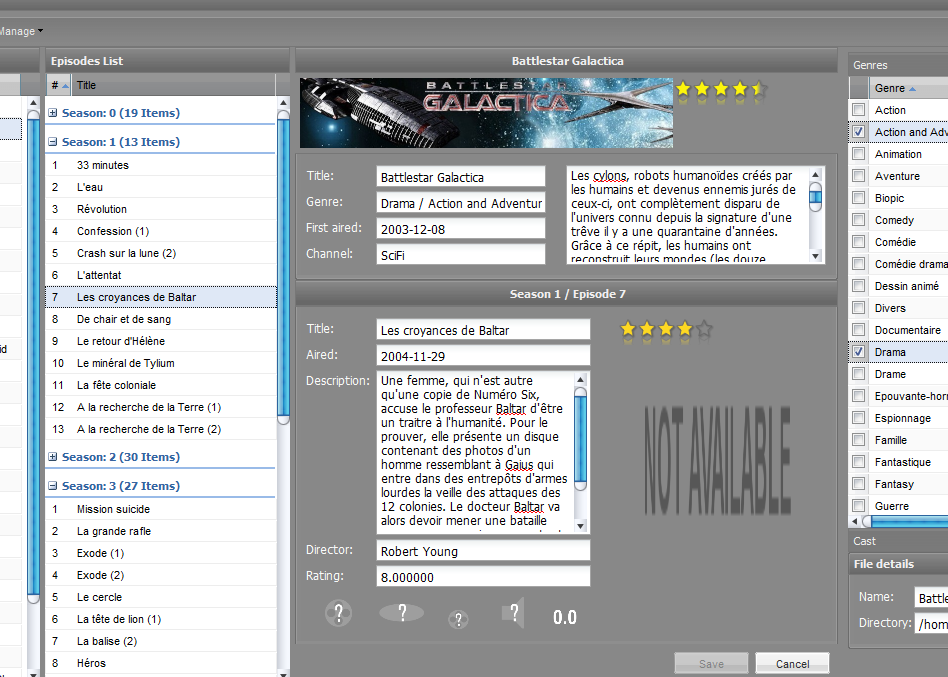Collapse the Genres panel header
The width and height of the screenshot is (948, 677).
click(898, 65)
